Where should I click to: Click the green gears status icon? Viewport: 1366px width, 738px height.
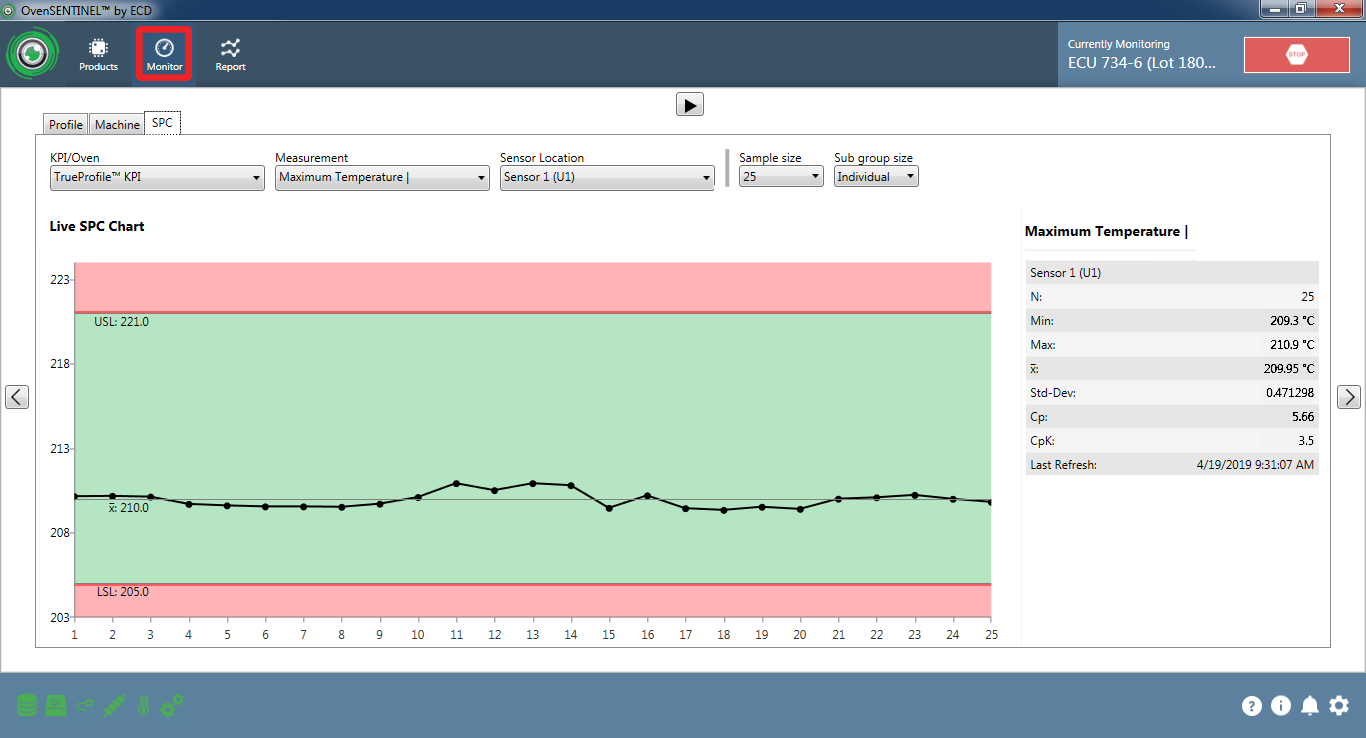pos(172,706)
